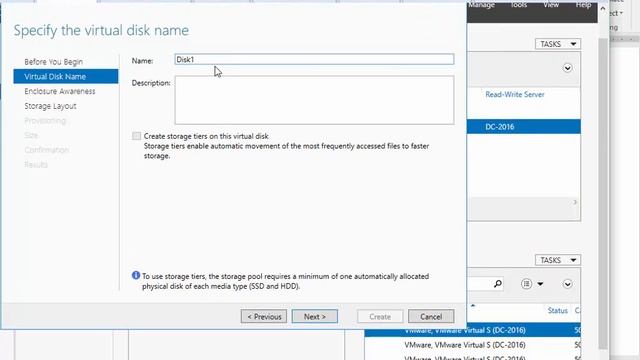Click the scroll up arrow in Server Manager

(x=603, y=8)
